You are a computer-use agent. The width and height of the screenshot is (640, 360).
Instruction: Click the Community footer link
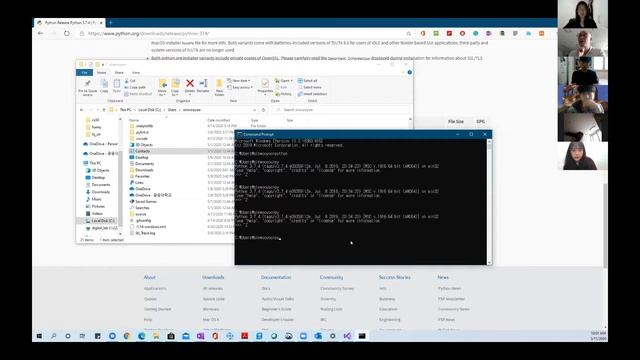pyautogui.click(x=331, y=277)
